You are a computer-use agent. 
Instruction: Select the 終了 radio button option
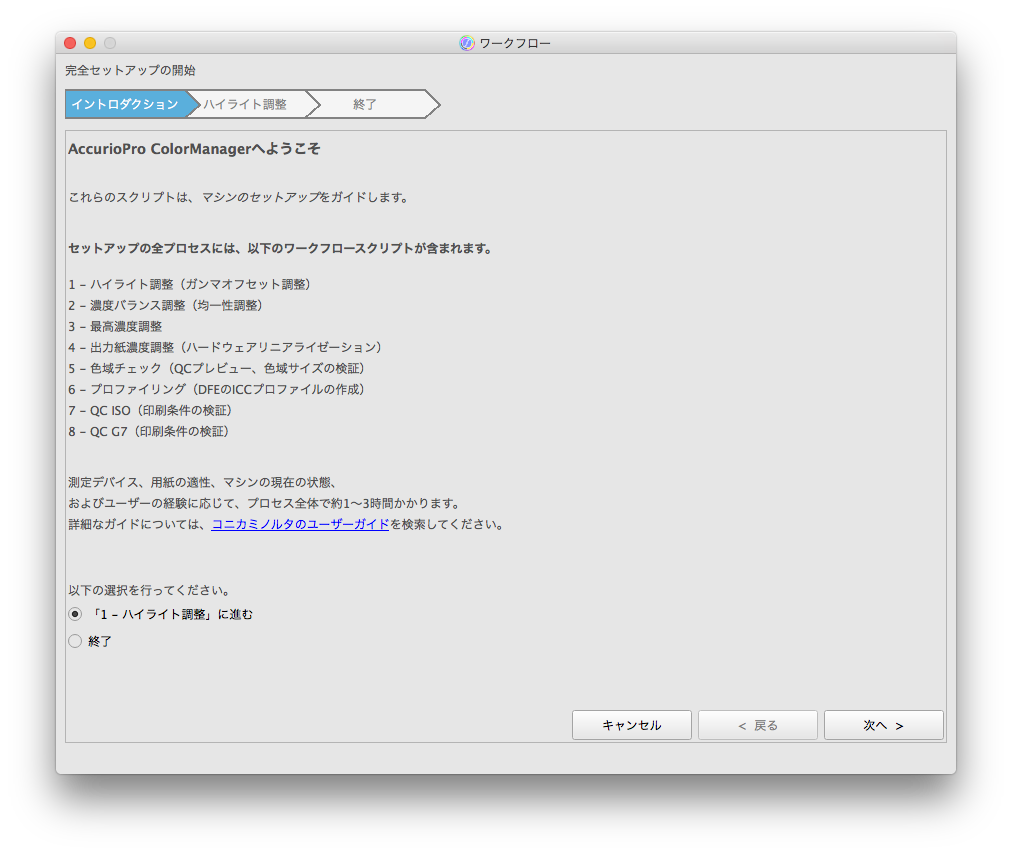76,641
